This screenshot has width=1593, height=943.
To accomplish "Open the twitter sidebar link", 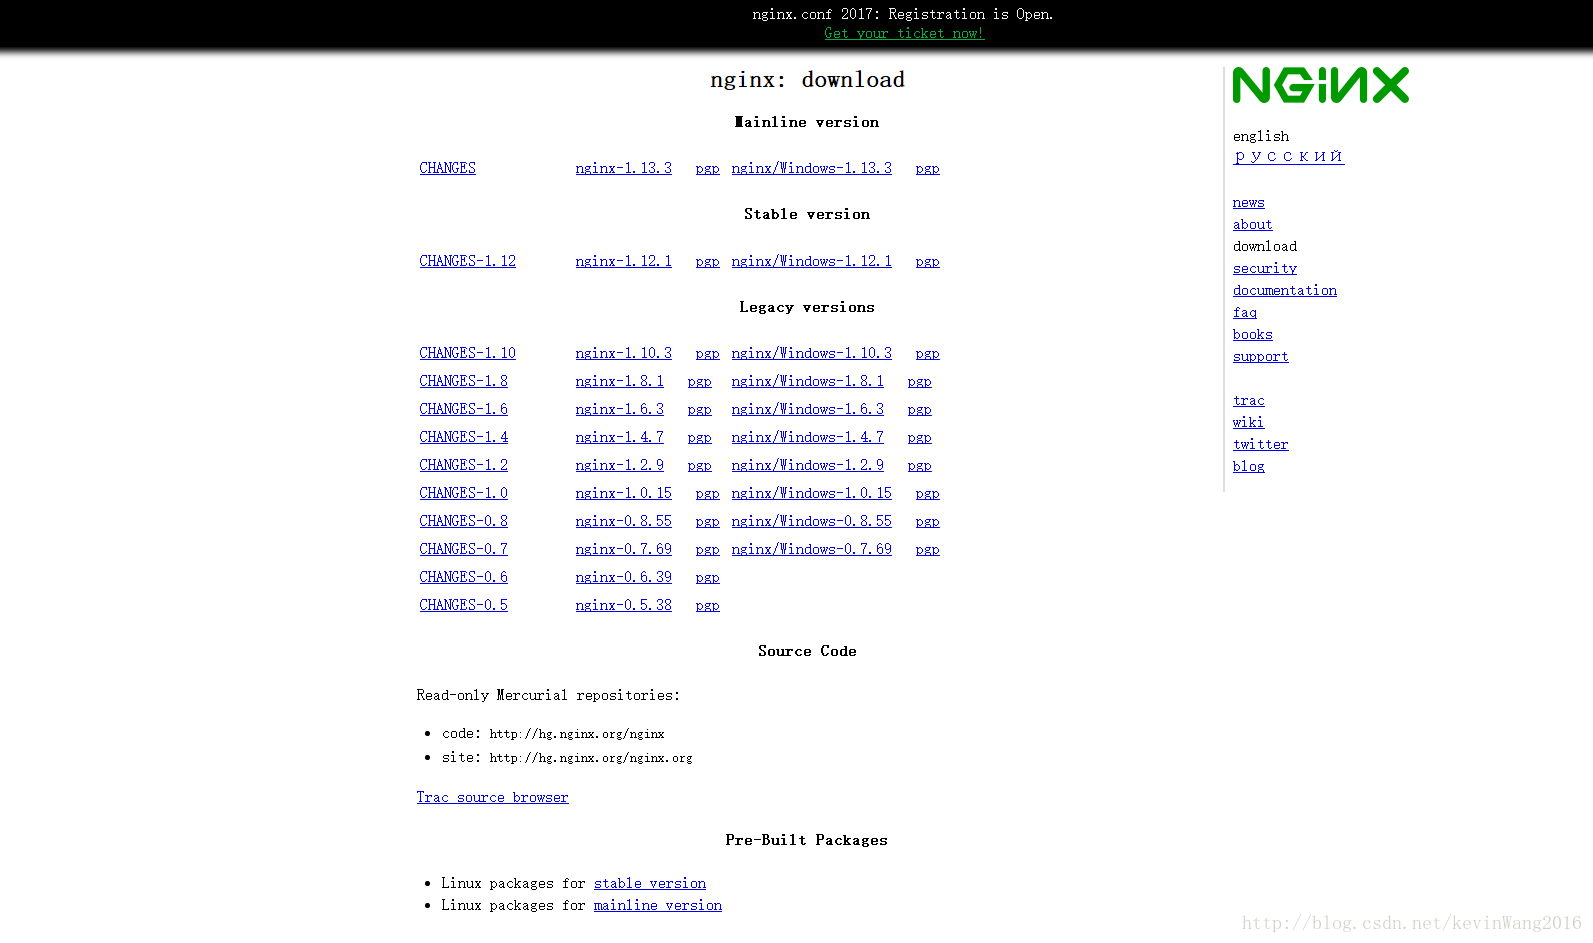I will click(x=1260, y=444).
